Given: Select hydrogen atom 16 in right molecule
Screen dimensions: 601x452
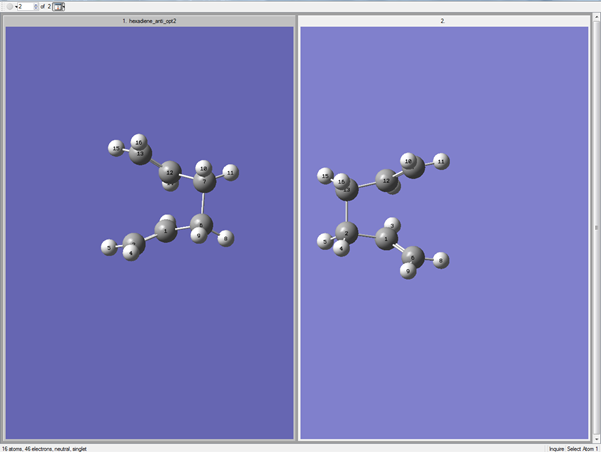Looking at the screenshot, I should tap(341, 181).
